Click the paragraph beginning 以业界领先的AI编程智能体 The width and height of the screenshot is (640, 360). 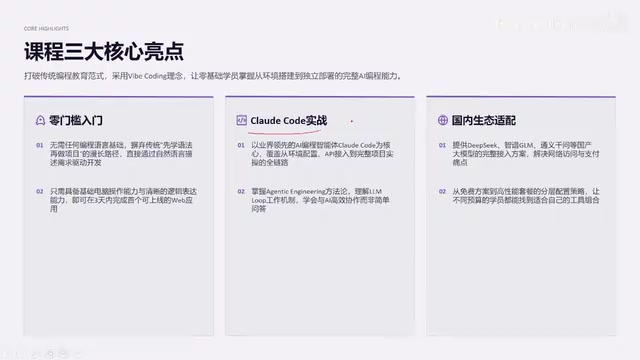(x=322, y=154)
